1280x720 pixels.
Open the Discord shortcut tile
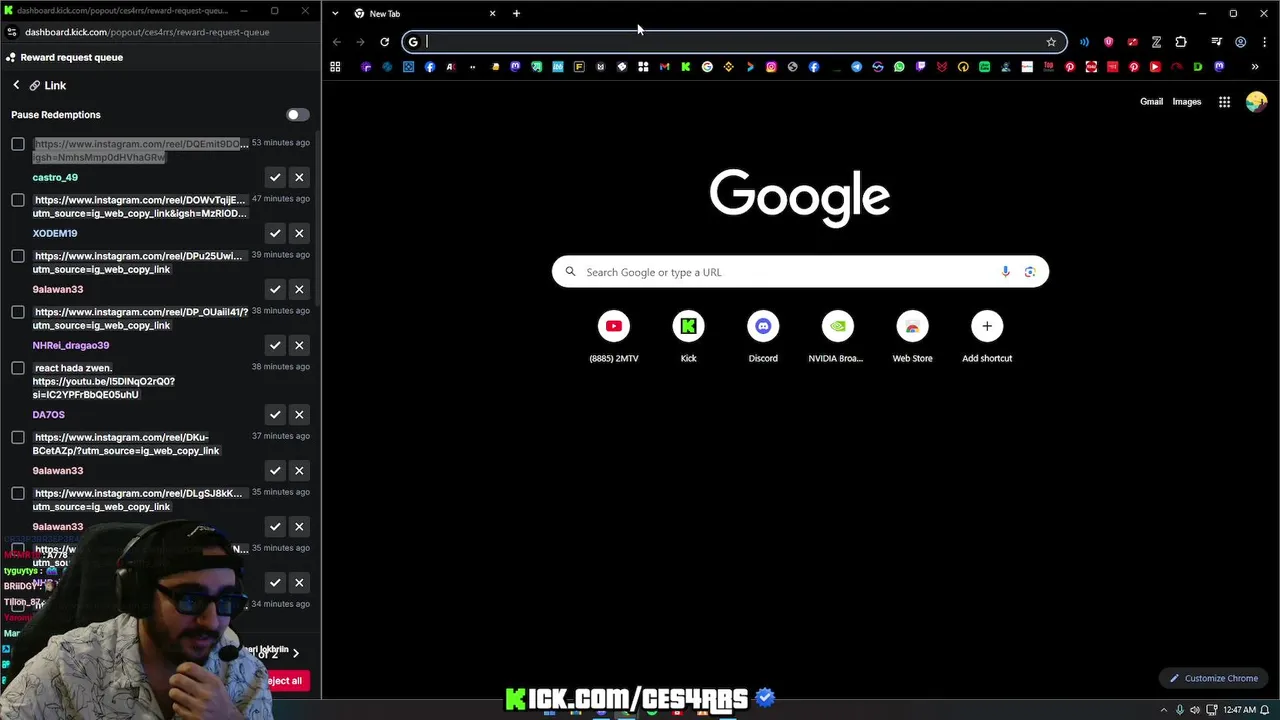point(763,337)
